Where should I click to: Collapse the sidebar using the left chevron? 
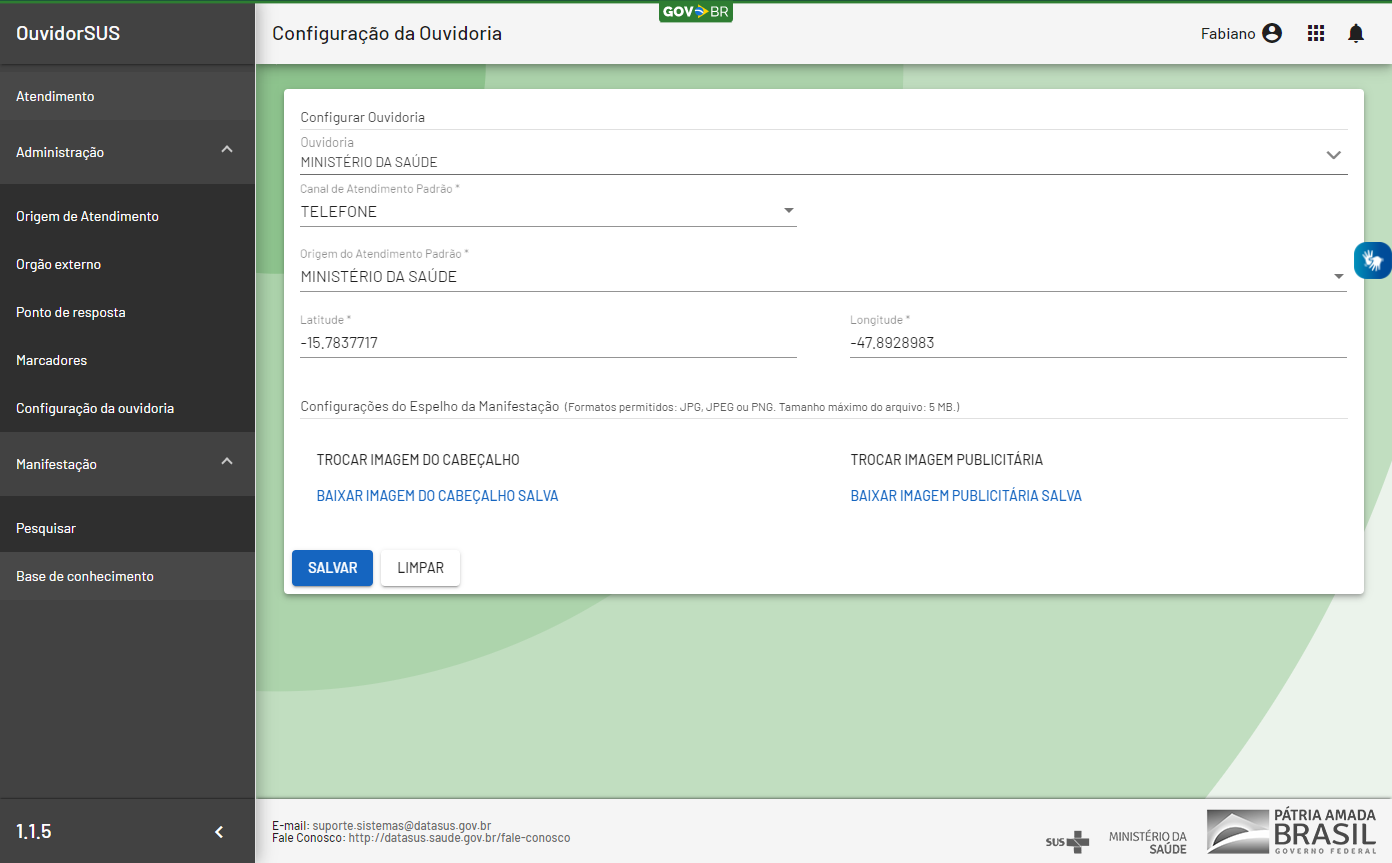pyautogui.click(x=219, y=832)
